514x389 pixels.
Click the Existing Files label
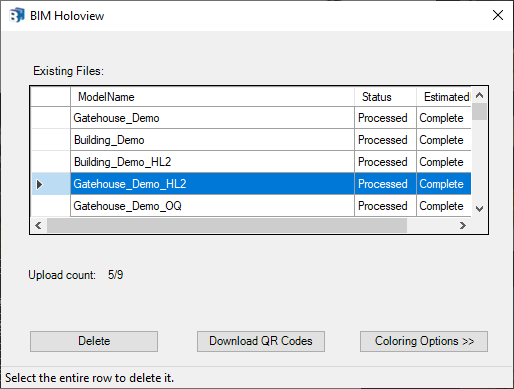(x=69, y=71)
